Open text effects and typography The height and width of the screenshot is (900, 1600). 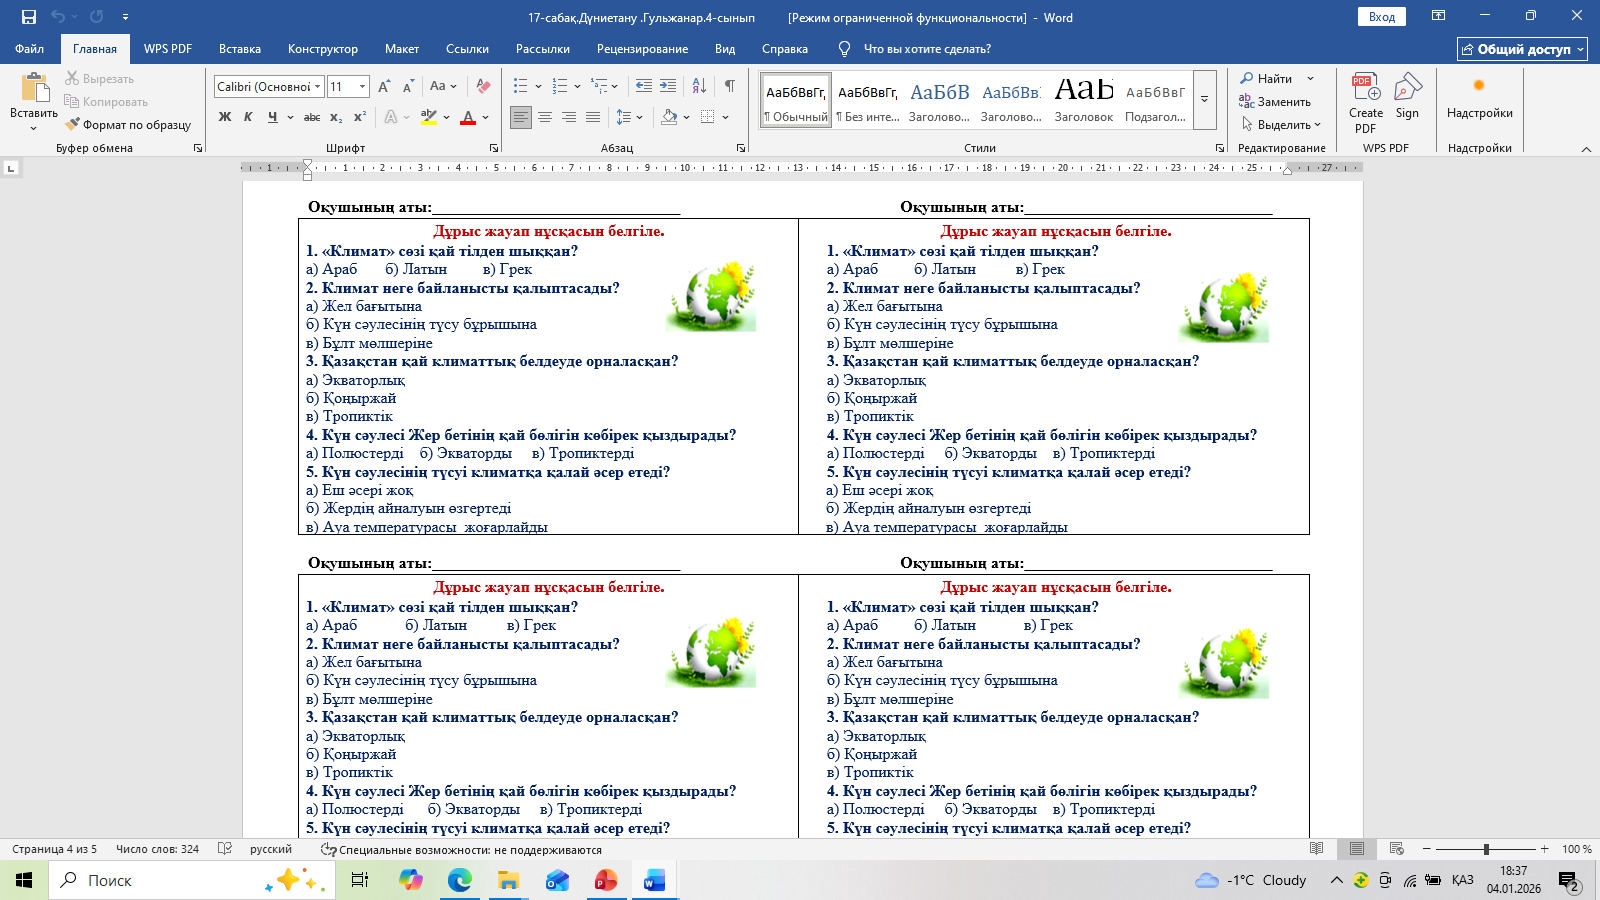[391, 117]
